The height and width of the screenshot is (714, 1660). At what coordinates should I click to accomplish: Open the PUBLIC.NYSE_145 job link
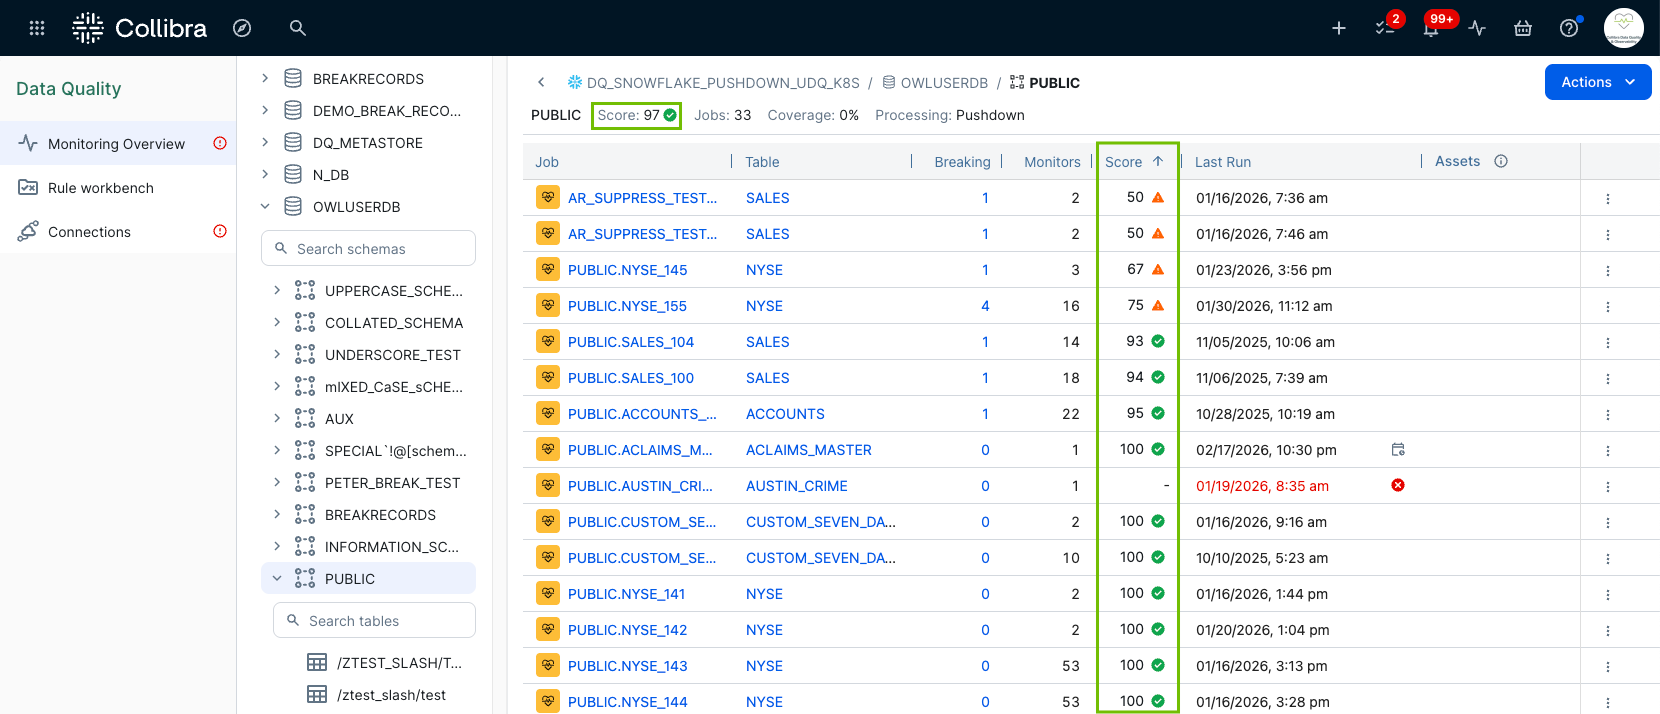pos(627,270)
